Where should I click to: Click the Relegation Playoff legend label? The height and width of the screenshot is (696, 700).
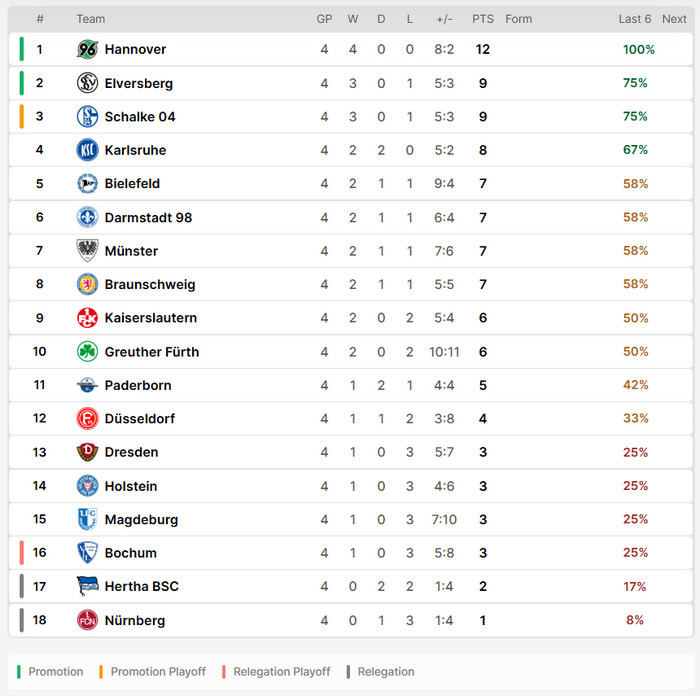(282, 671)
